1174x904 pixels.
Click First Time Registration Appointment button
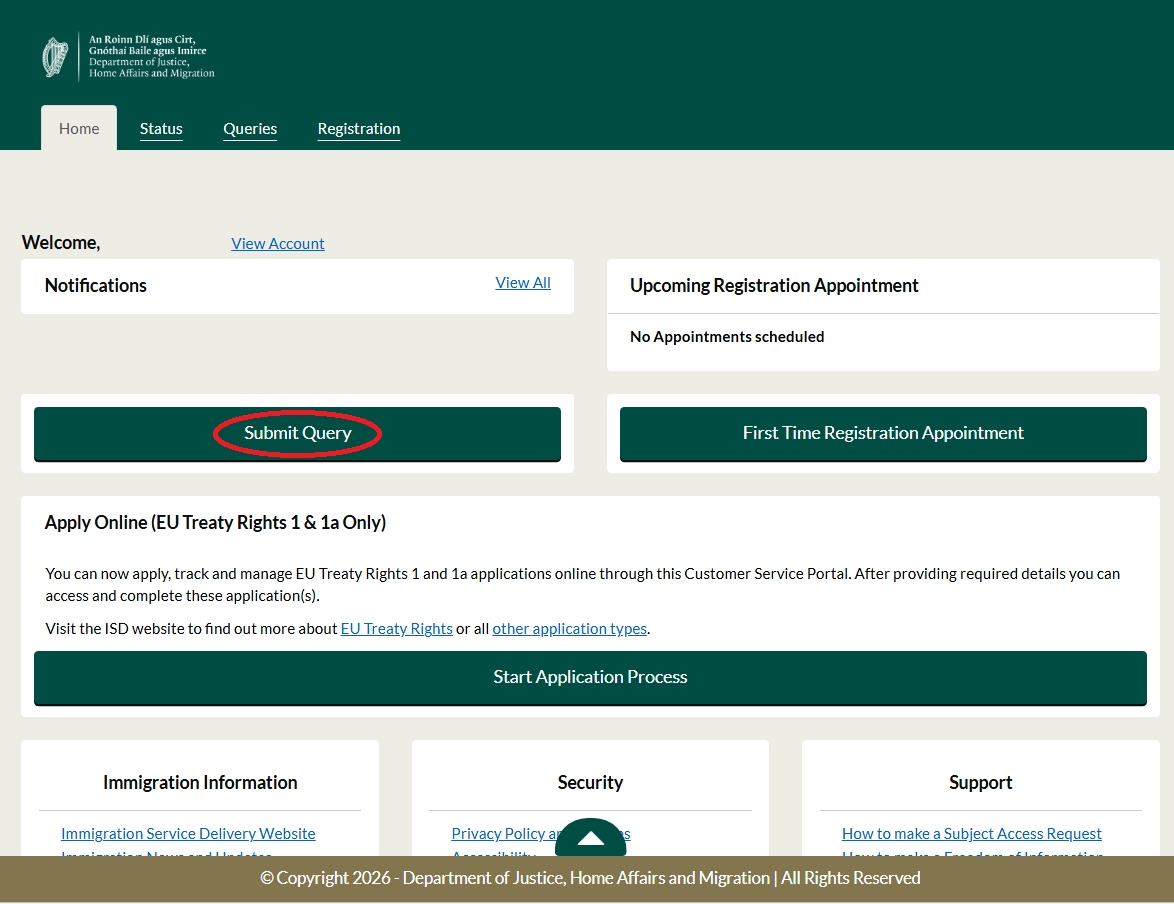(883, 434)
